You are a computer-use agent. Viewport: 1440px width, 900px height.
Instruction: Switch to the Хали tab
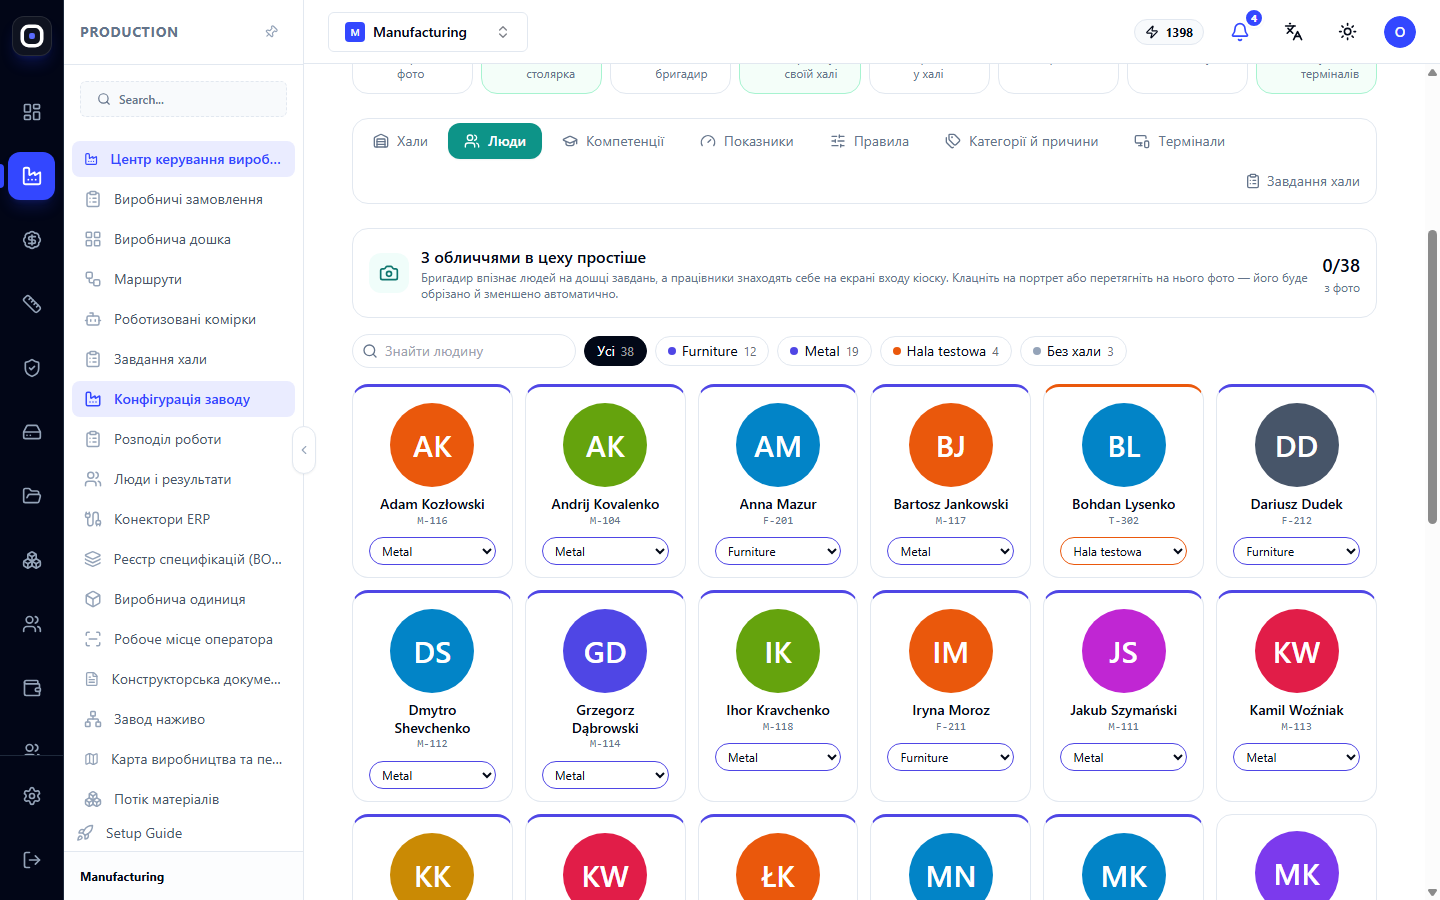[400, 141]
